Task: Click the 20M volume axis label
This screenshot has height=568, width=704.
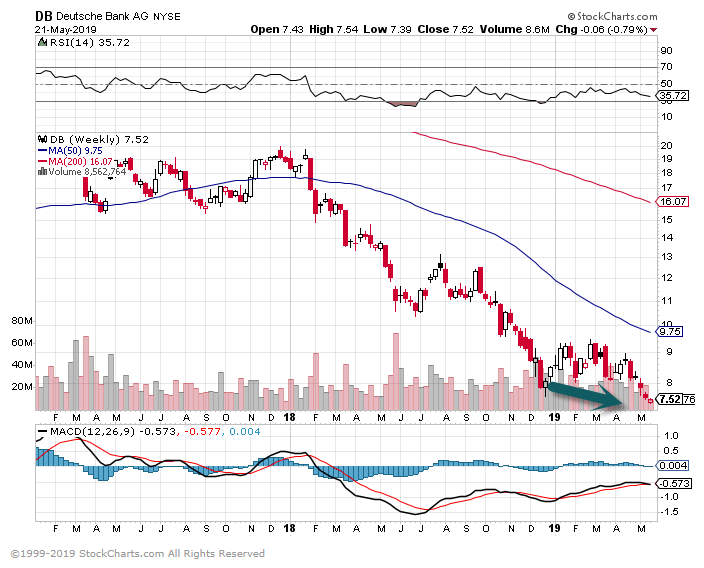Action: 22,387
